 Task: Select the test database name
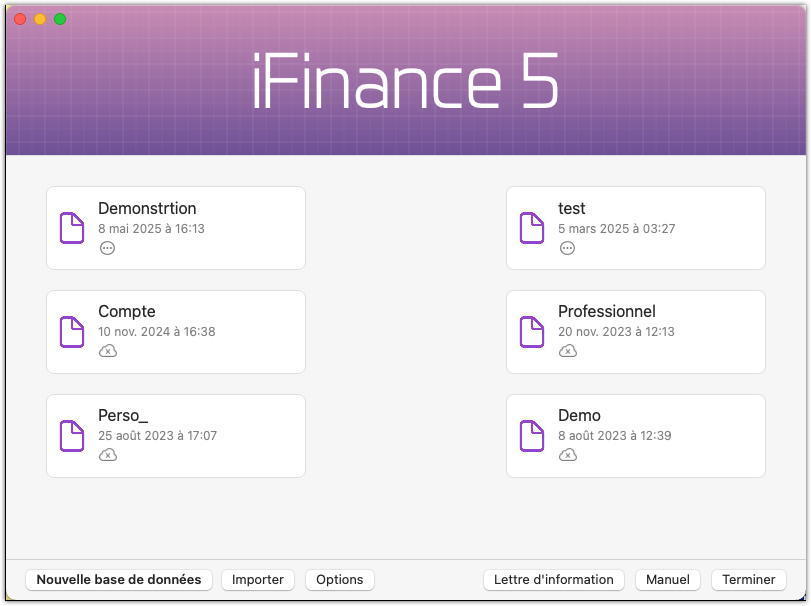[x=572, y=208]
